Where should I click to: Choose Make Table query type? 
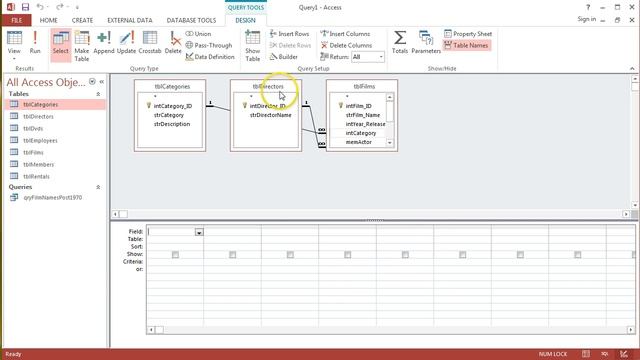point(82,46)
